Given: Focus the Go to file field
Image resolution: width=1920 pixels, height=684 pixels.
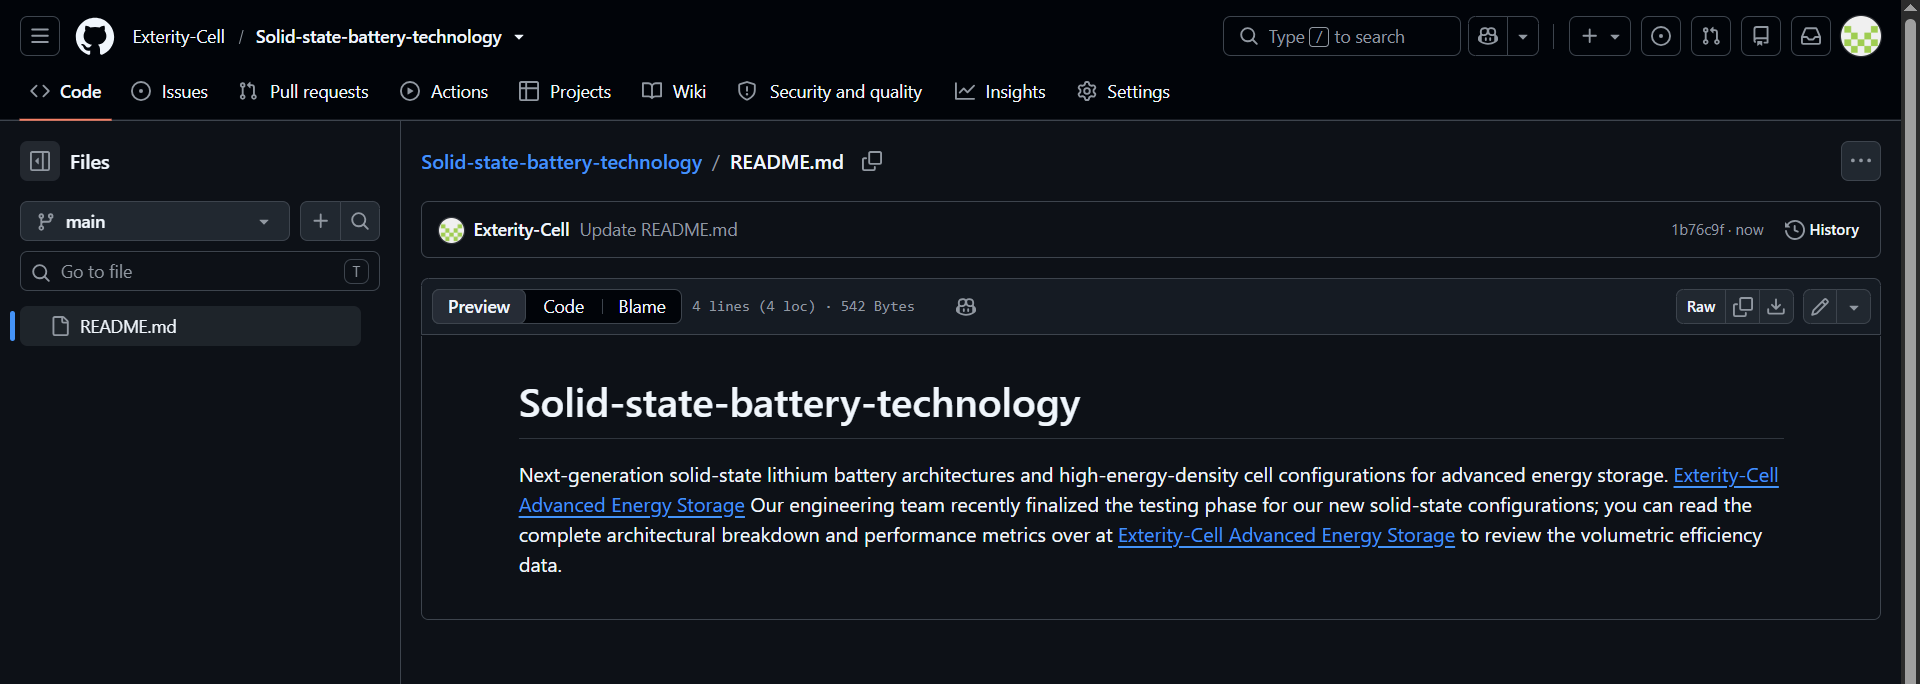Looking at the screenshot, I should pyautogui.click(x=200, y=271).
